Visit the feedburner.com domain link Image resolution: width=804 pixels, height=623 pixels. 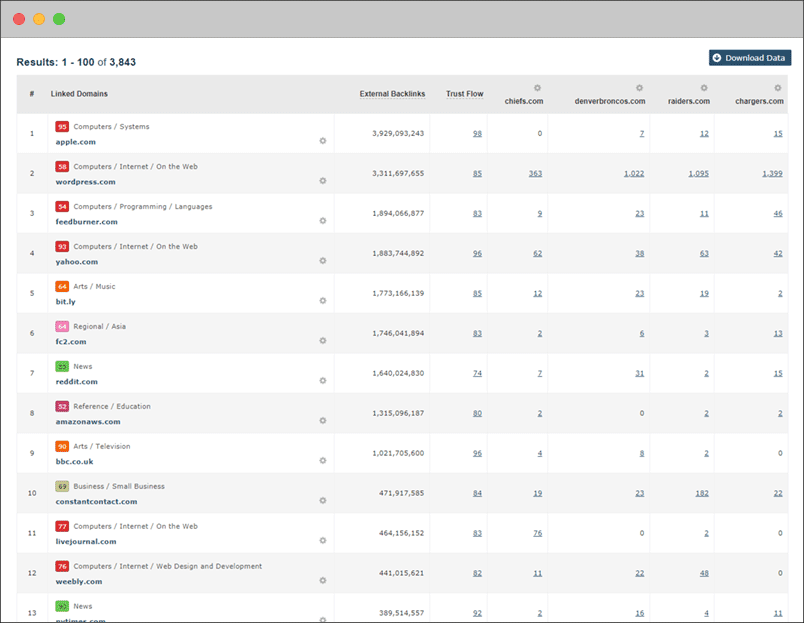click(x=86, y=222)
